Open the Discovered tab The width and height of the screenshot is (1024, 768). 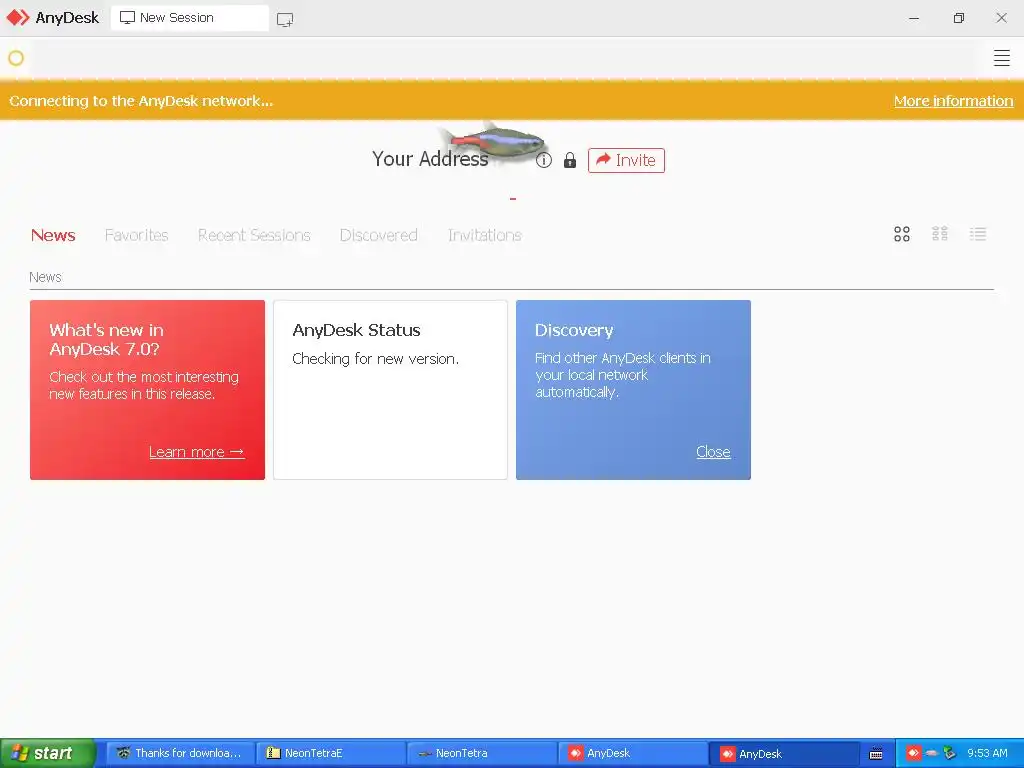pos(379,235)
